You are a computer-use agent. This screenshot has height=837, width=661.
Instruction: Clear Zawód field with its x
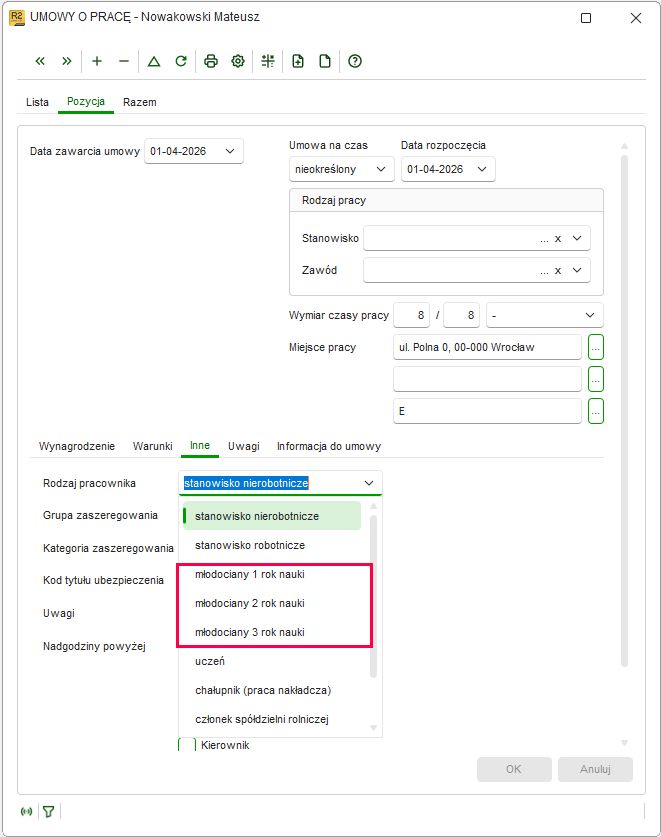pos(558,271)
